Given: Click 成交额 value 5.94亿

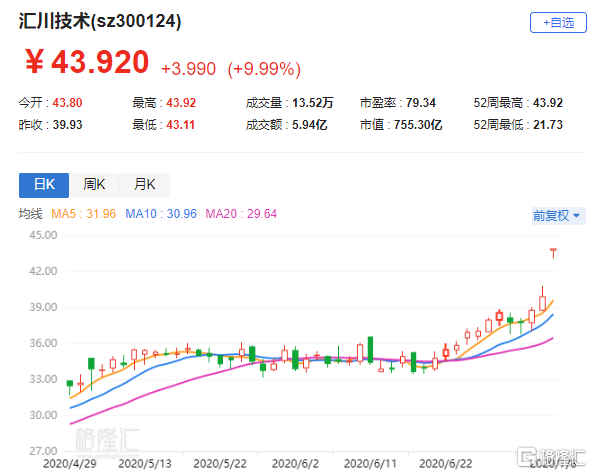Looking at the screenshot, I should pyautogui.click(x=310, y=125).
